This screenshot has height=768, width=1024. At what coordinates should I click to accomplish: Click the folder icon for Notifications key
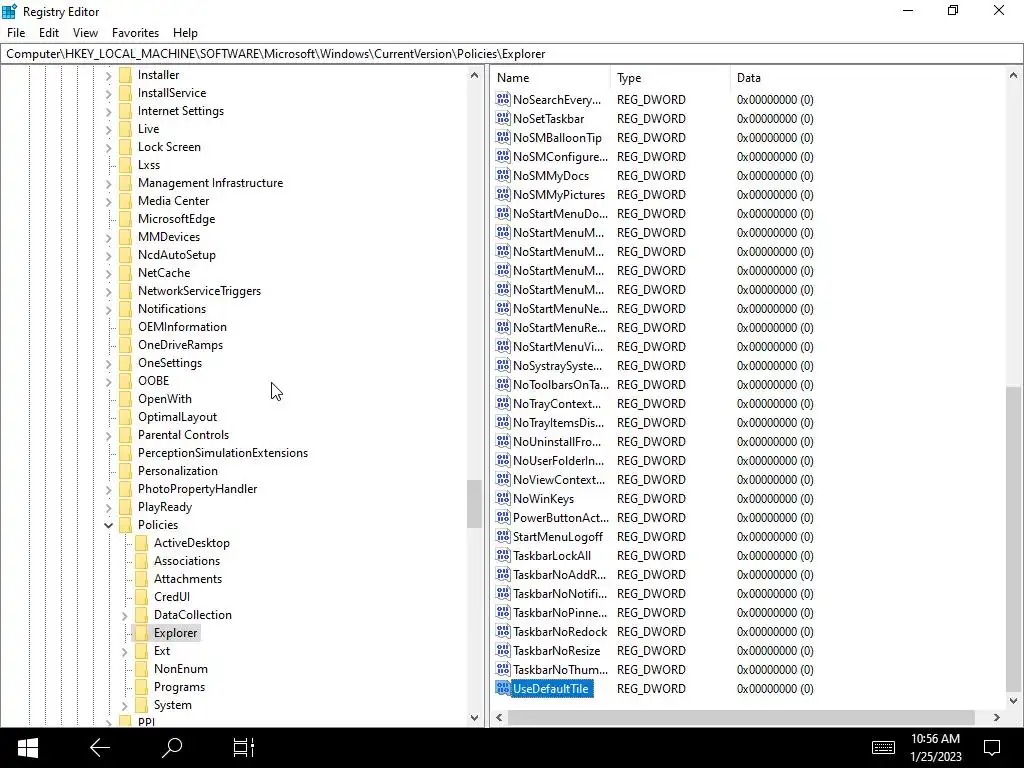click(125, 309)
